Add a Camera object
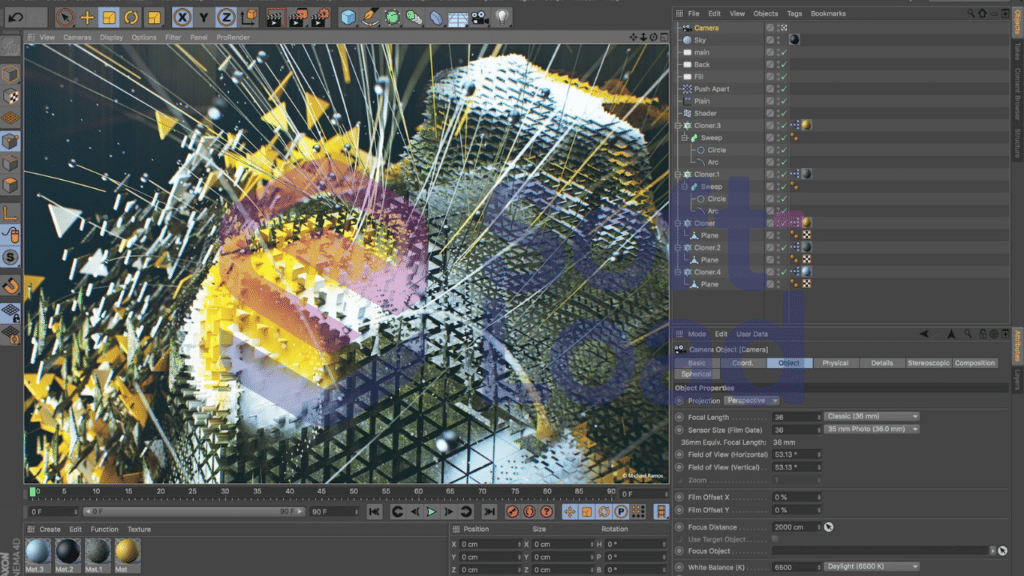The width and height of the screenshot is (1024, 576). tap(480, 18)
